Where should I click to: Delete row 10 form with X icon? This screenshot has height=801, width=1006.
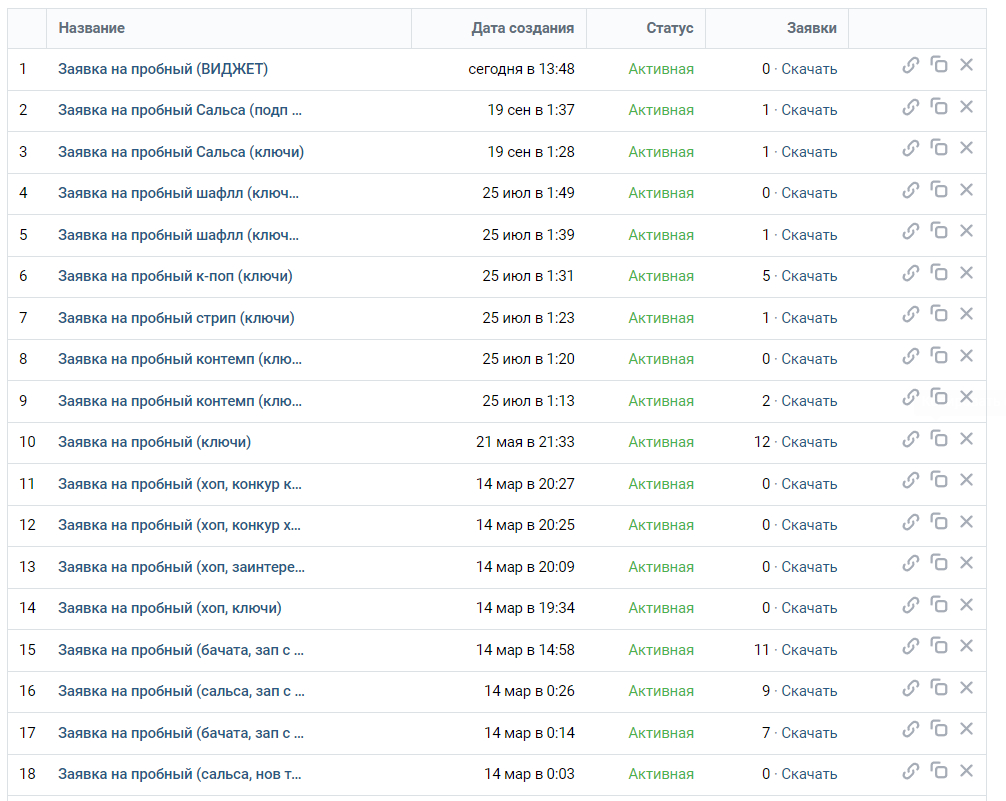[967, 439]
